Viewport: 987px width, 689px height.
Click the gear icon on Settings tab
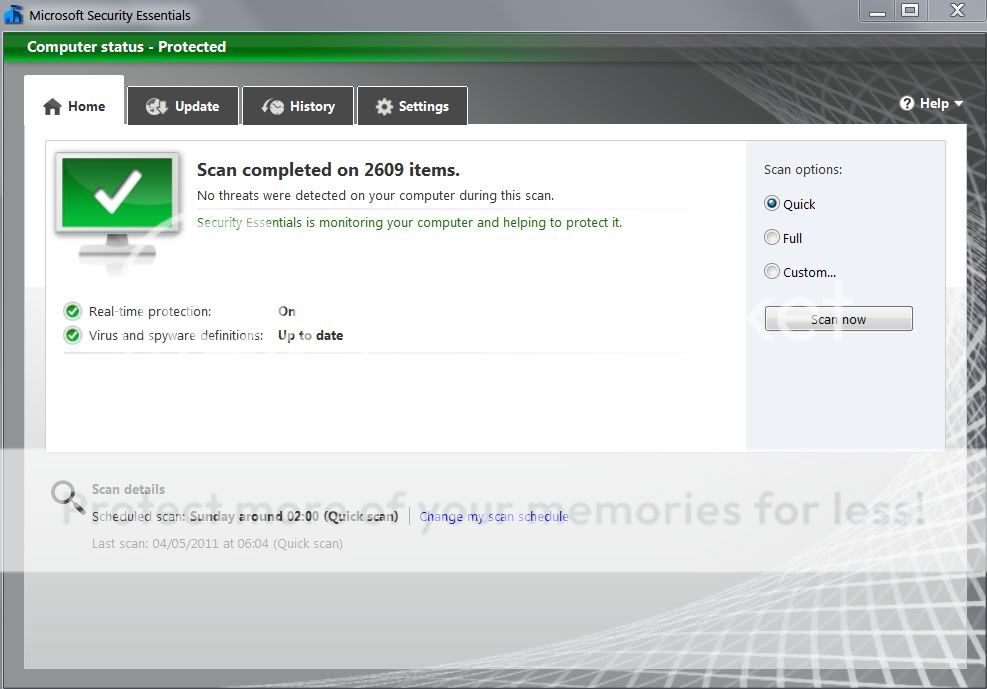click(384, 106)
